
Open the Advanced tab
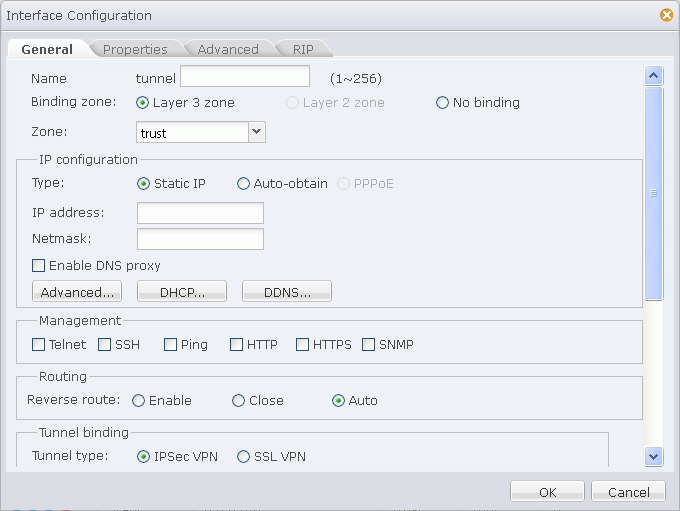(x=228, y=49)
